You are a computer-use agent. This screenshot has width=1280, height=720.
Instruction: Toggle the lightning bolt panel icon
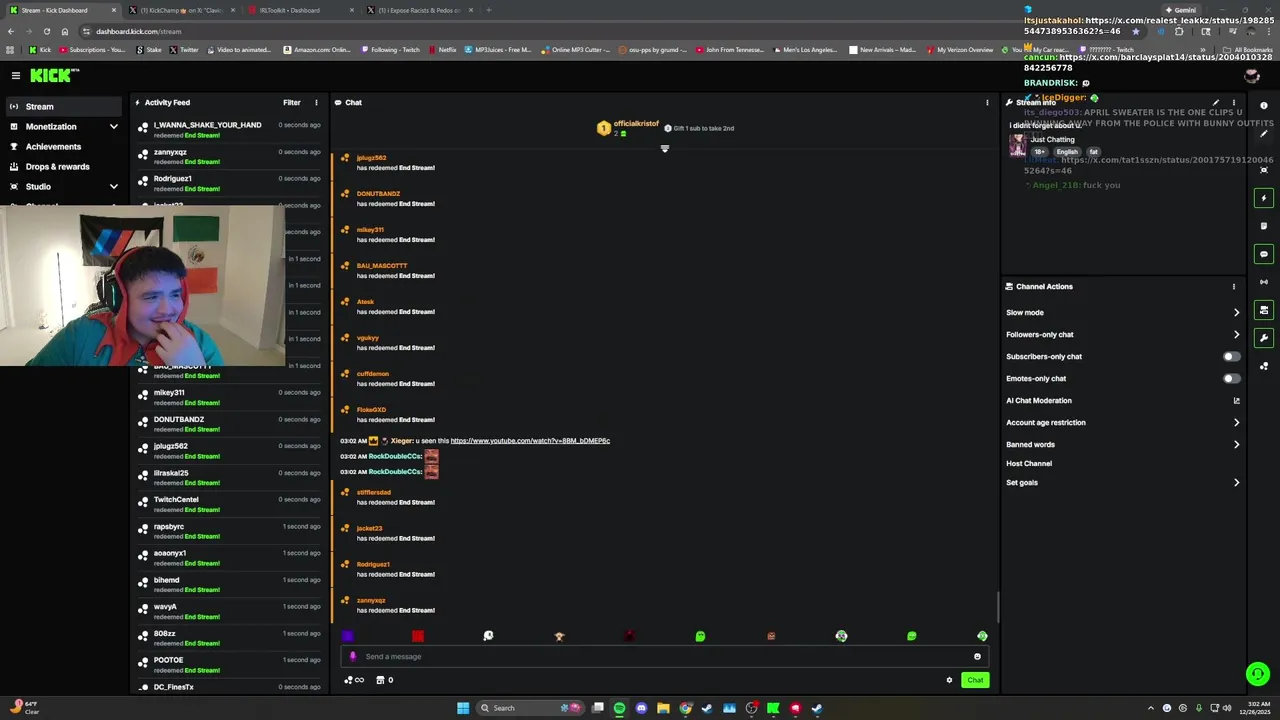1264,198
